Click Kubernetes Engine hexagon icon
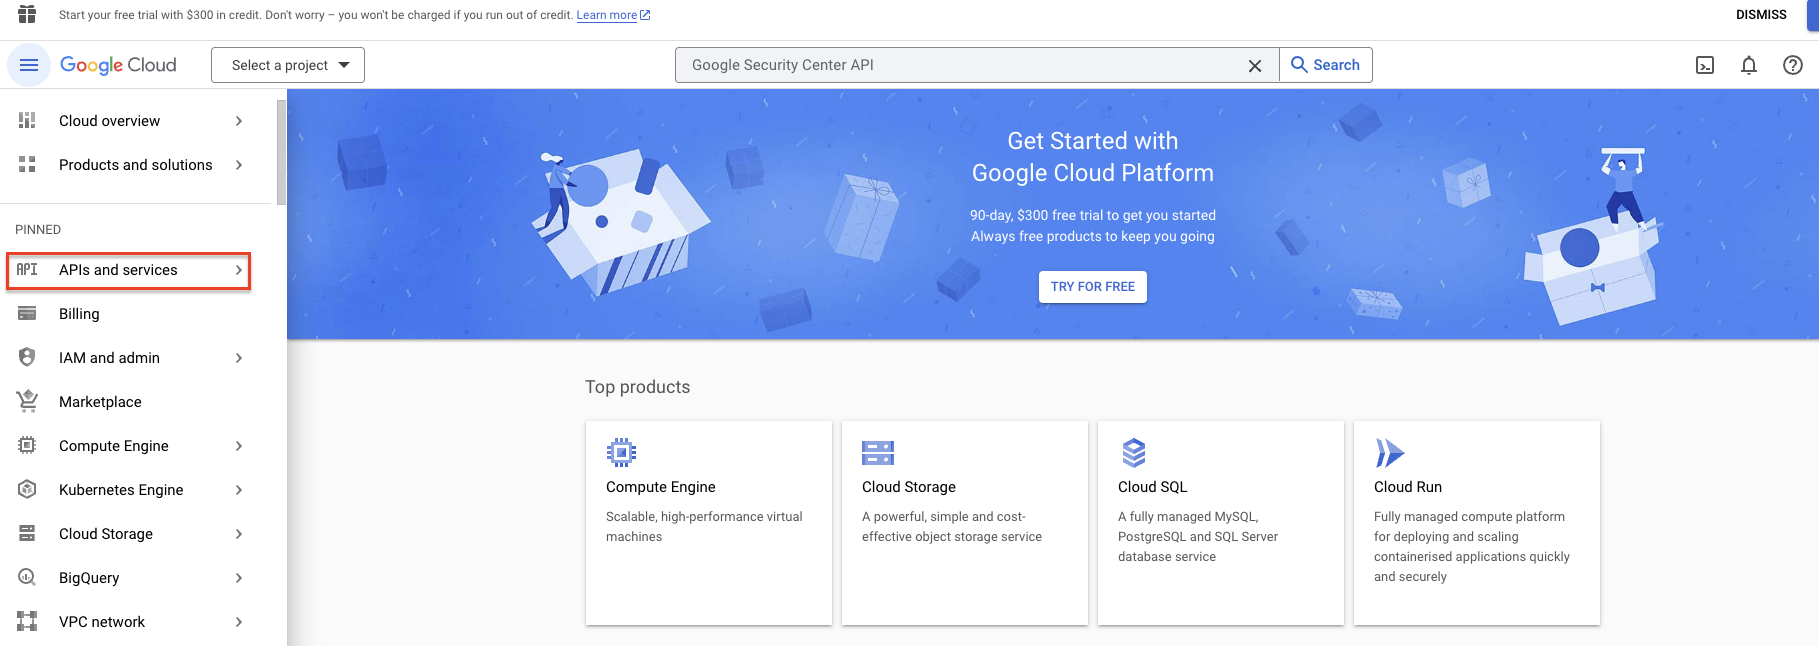The image size is (1819, 646). pos(27,490)
